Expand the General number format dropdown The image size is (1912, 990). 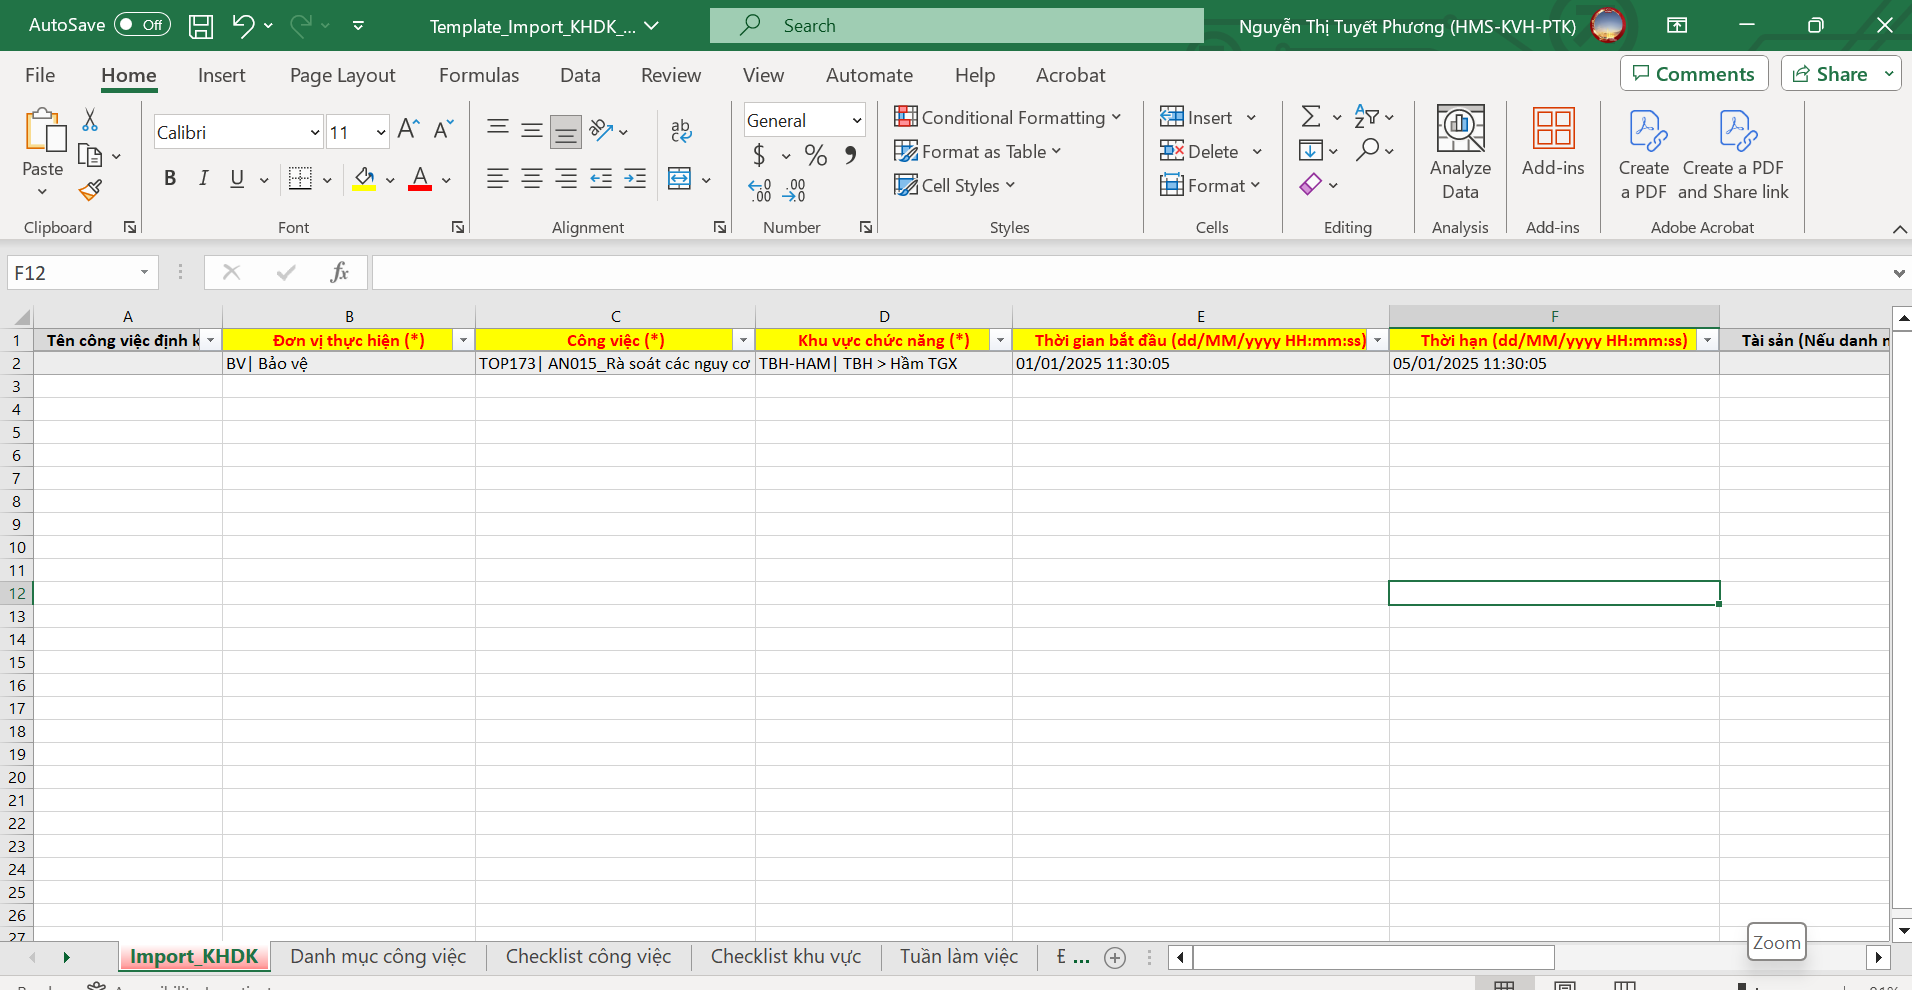[856, 121]
